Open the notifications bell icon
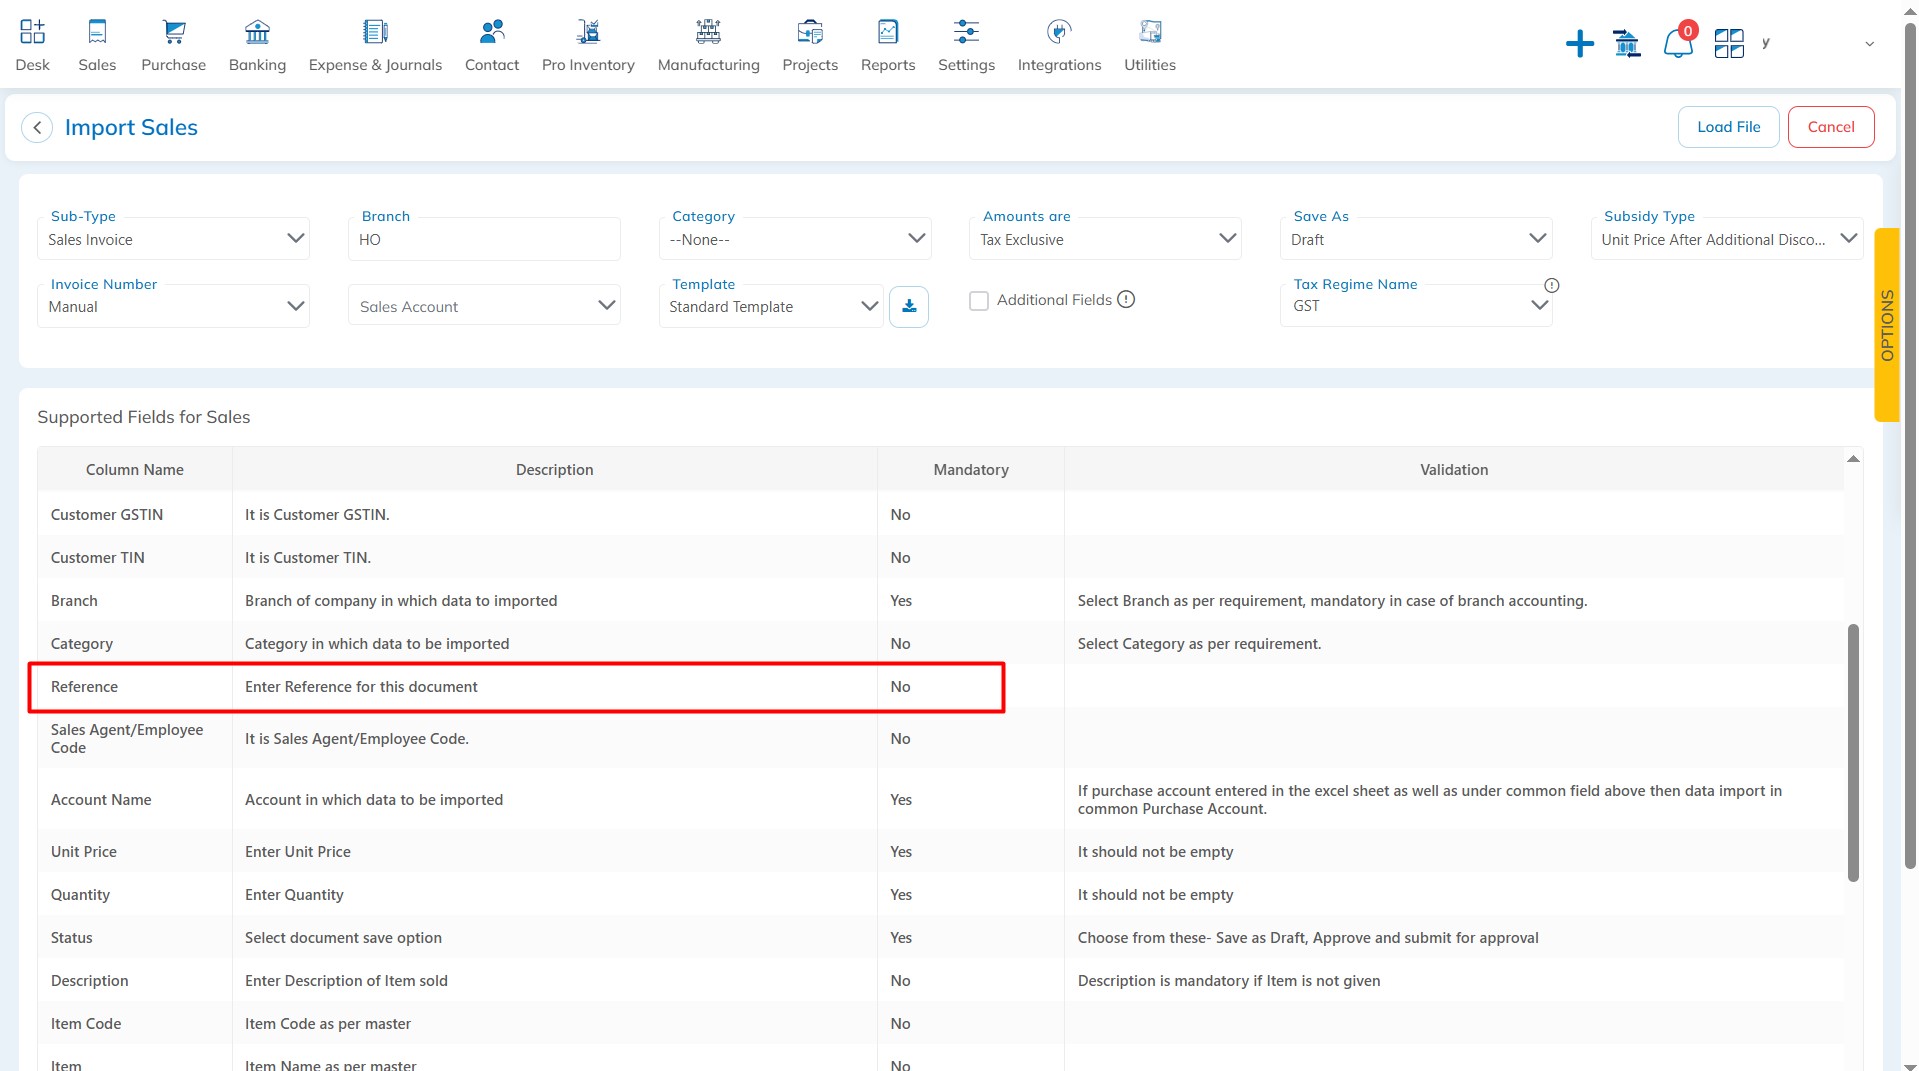1919x1071 pixels. [x=1678, y=43]
